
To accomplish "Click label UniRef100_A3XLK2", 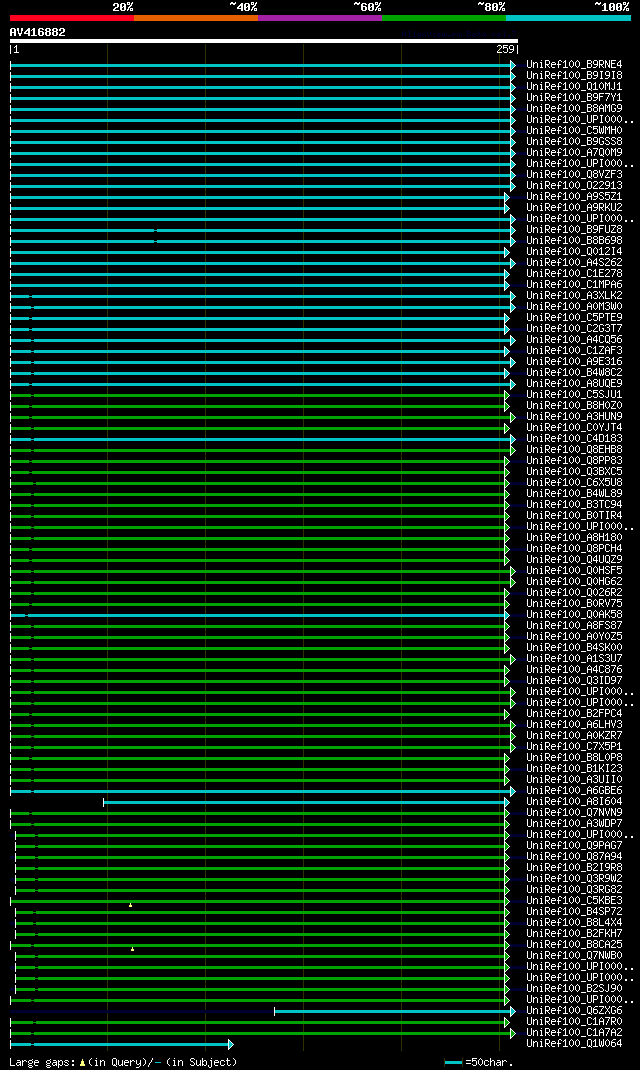I will (x=574, y=295).
